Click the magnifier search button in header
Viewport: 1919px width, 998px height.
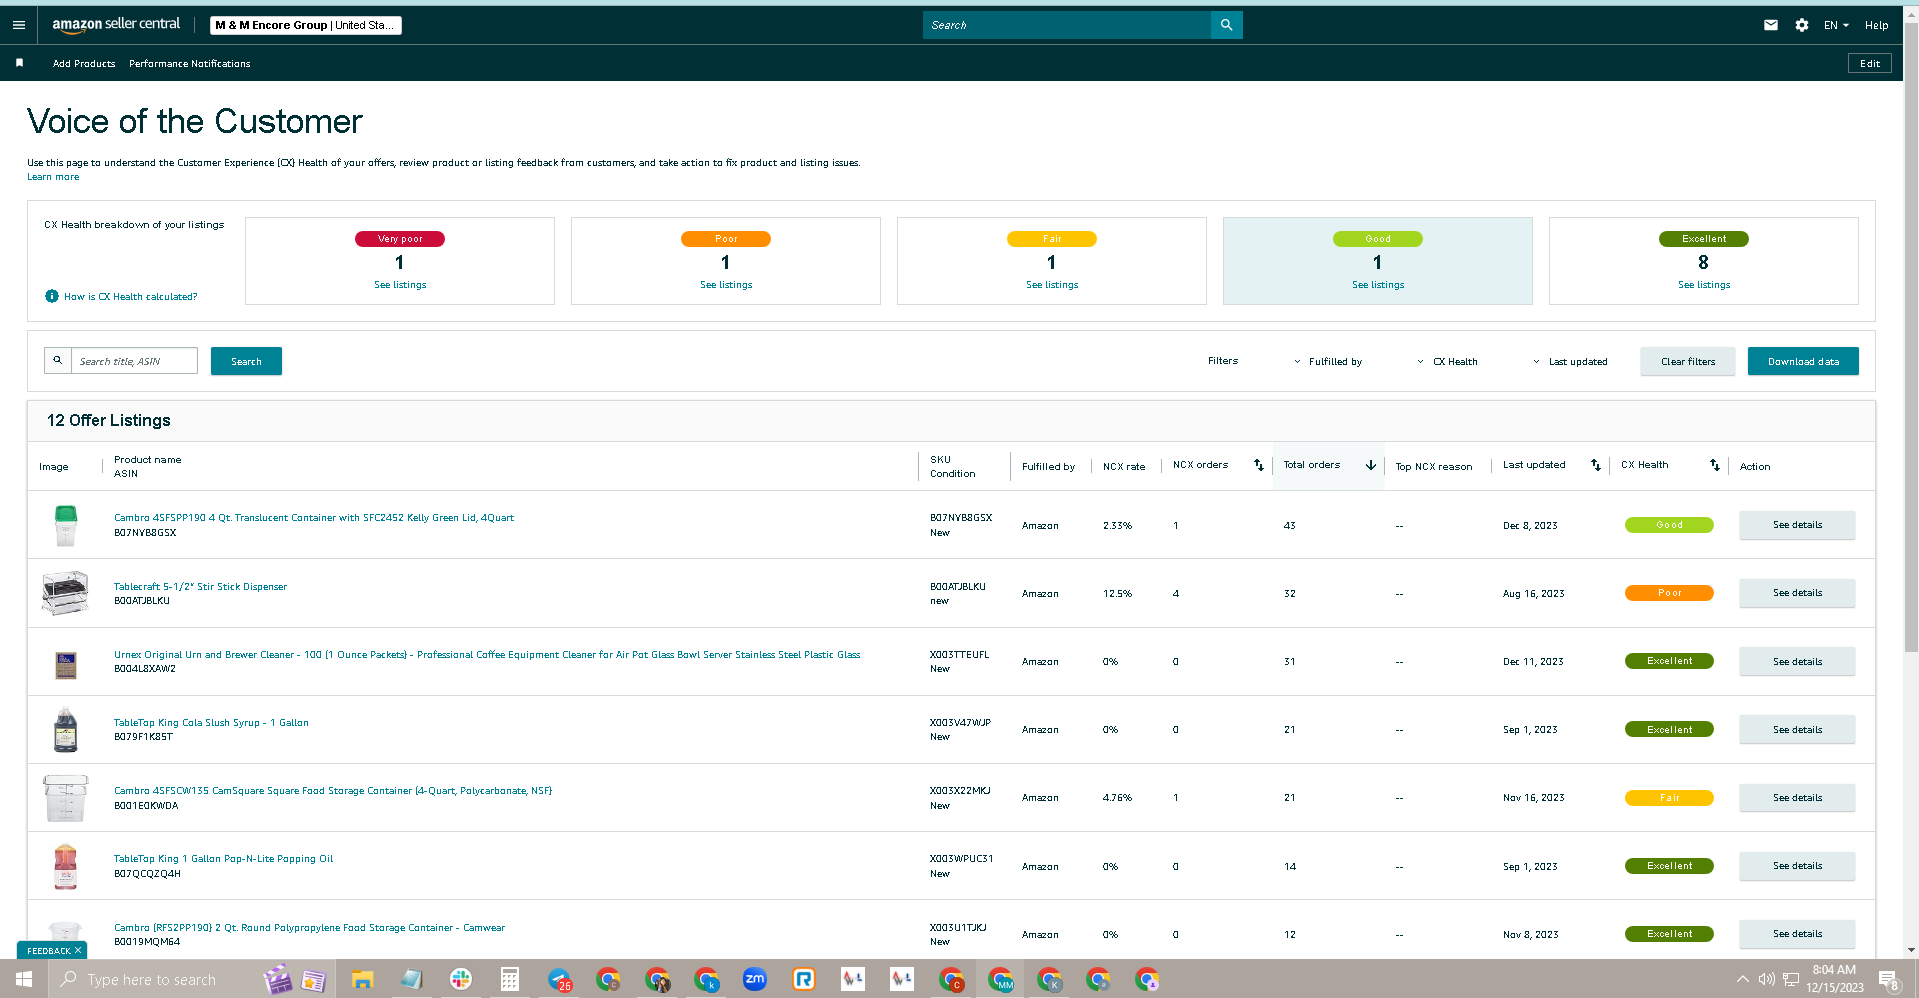pos(1226,25)
